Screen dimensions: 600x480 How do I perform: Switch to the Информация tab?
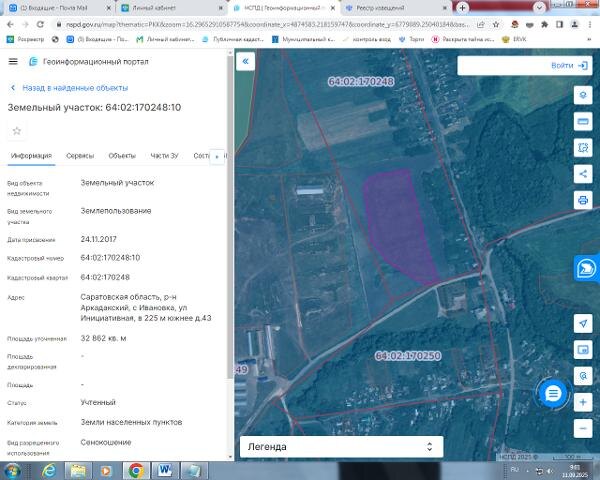[31, 156]
